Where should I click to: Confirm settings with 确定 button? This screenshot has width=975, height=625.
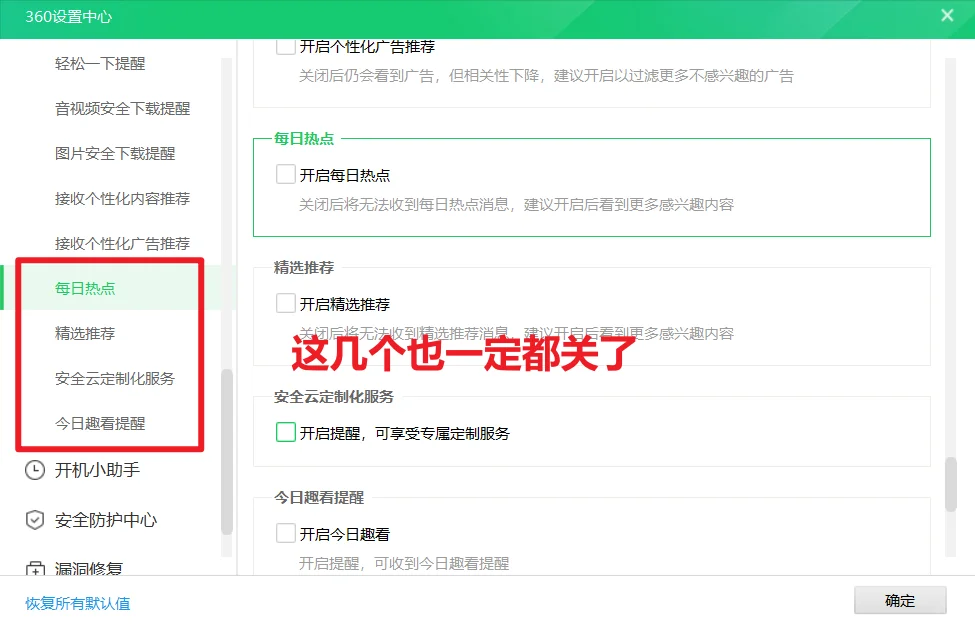tap(900, 601)
